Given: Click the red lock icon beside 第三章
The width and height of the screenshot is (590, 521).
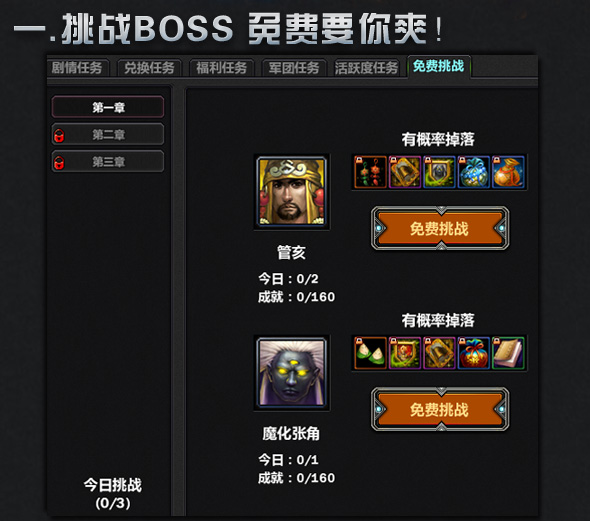Looking at the screenshot, I should (59, 163).
